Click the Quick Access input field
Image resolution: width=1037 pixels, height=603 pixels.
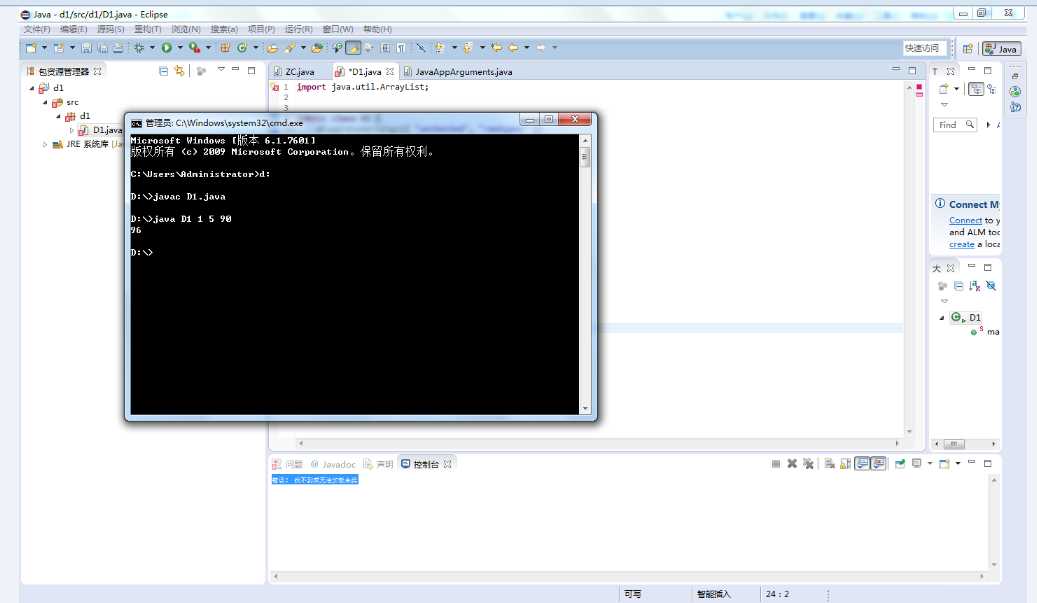click(x=923, y=48)
